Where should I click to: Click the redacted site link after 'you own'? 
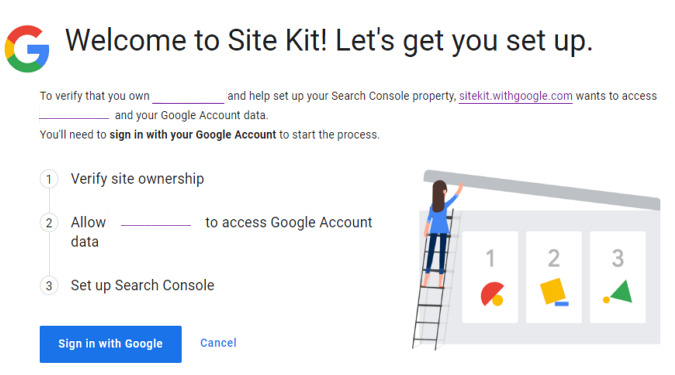[189, 96]
